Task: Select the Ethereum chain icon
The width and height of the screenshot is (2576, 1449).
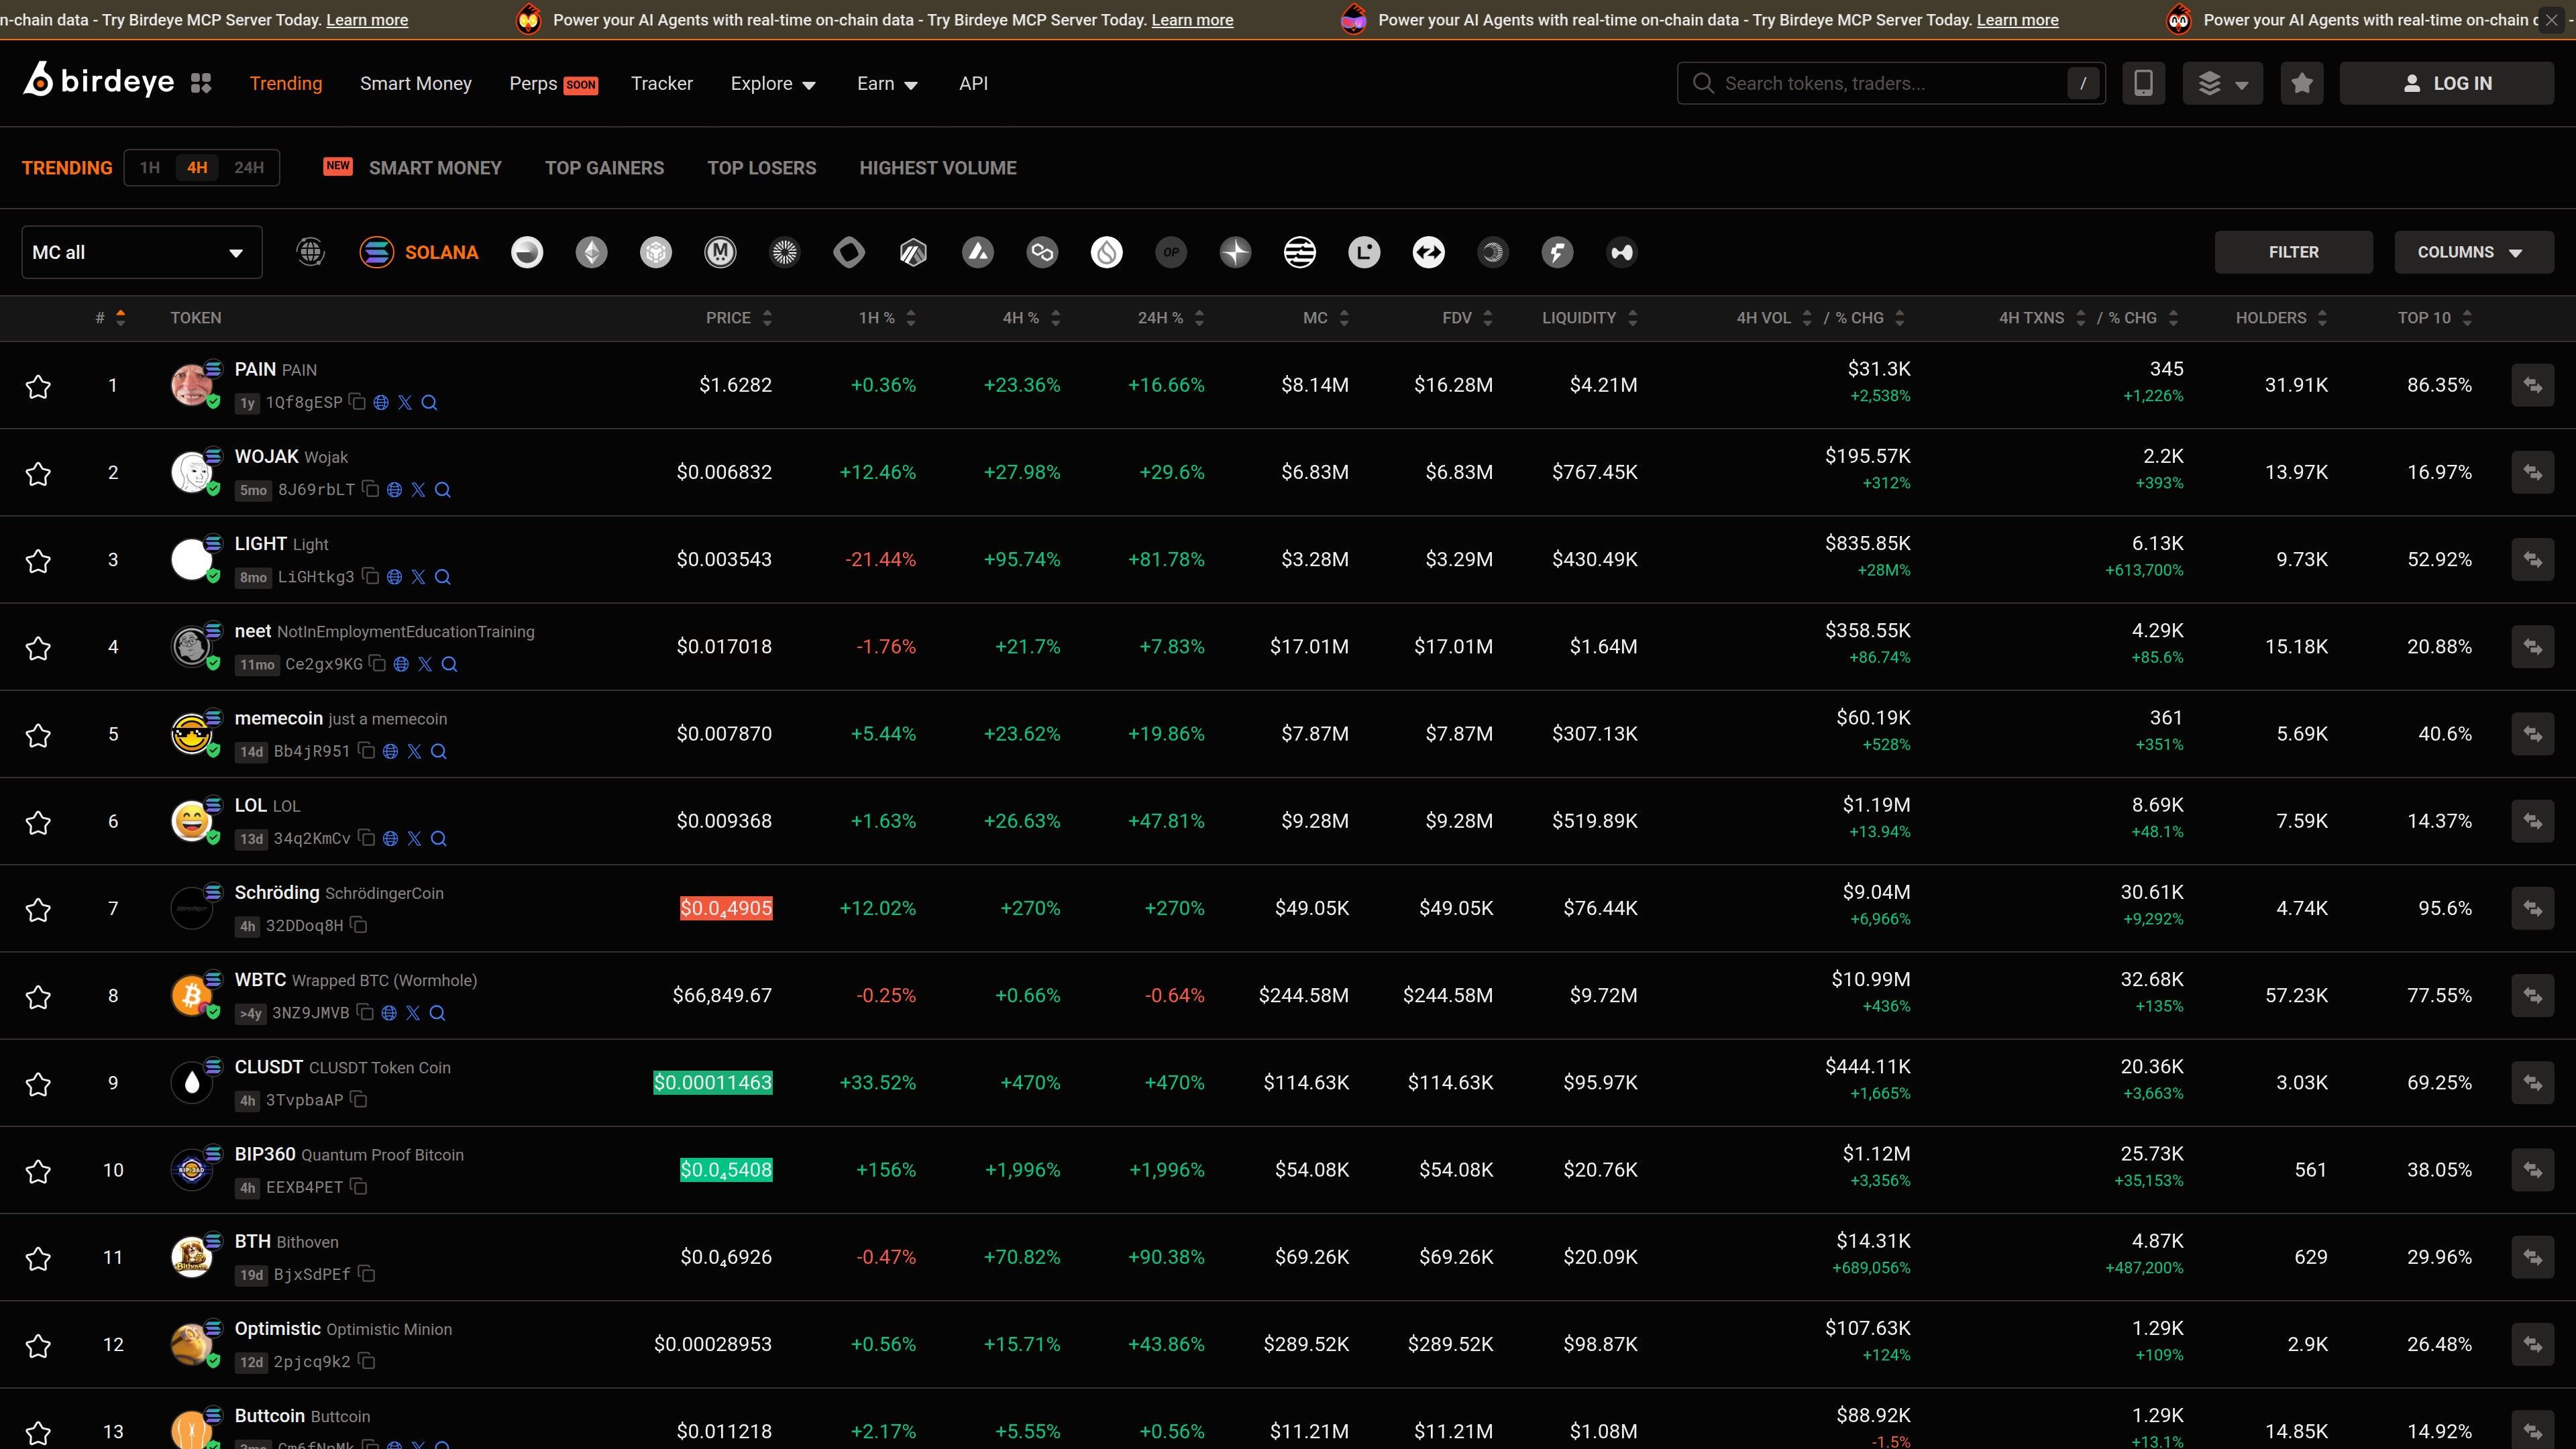Action: pos(591,252)
